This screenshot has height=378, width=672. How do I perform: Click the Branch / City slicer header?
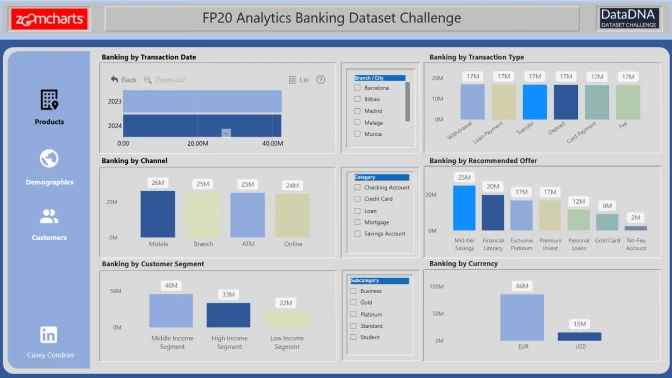click(x=380, y=78)
